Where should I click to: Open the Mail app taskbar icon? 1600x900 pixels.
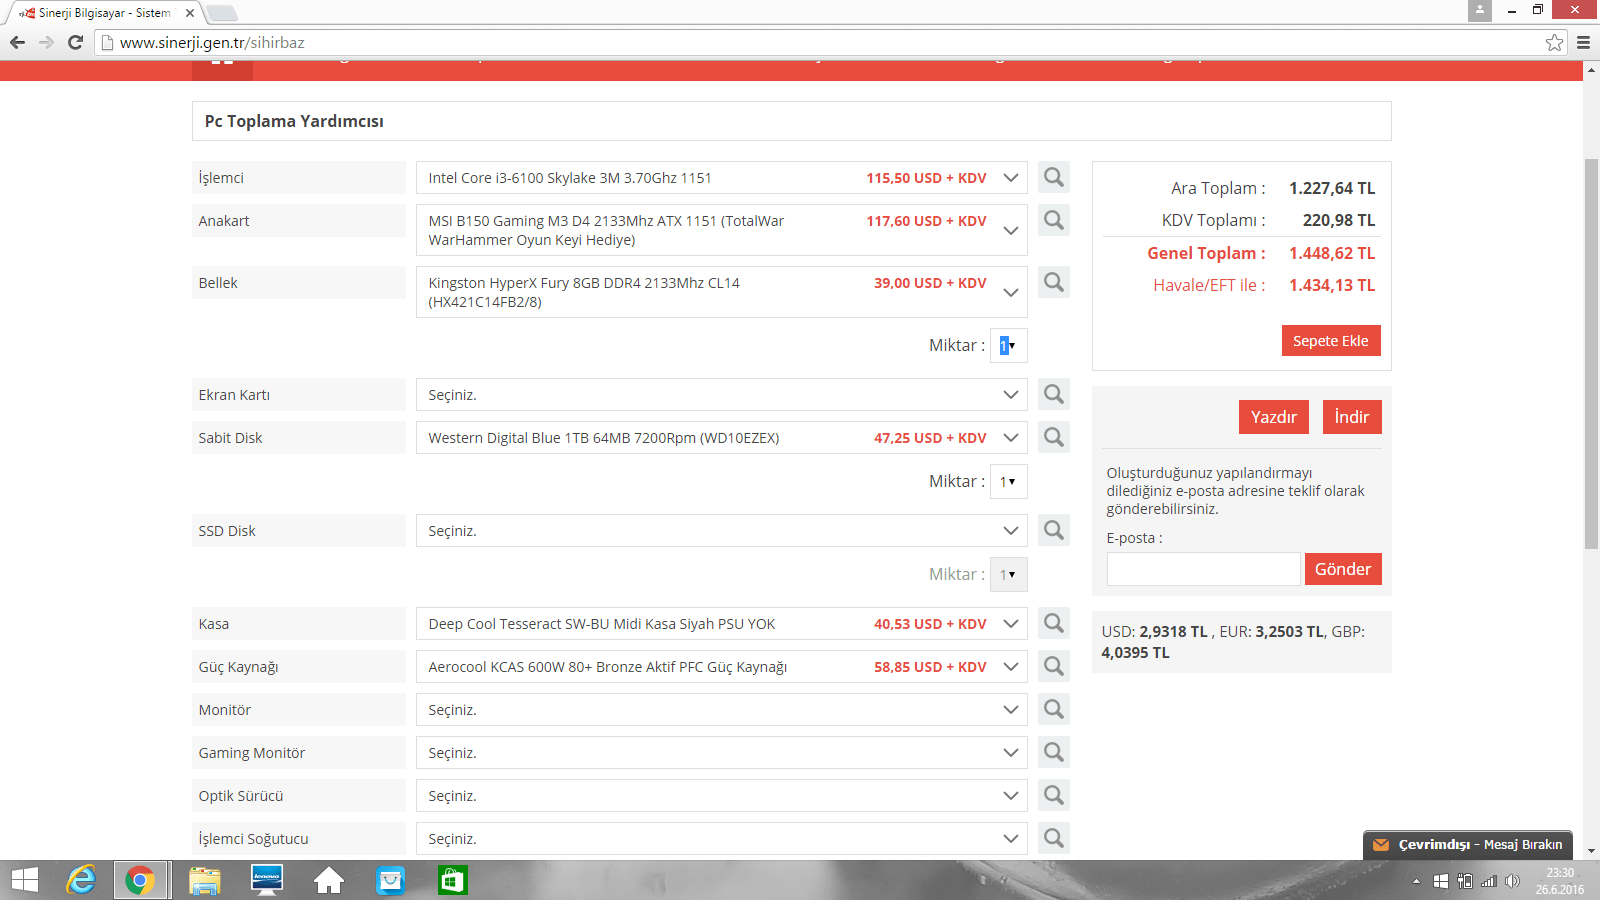[x=391, y=880]
